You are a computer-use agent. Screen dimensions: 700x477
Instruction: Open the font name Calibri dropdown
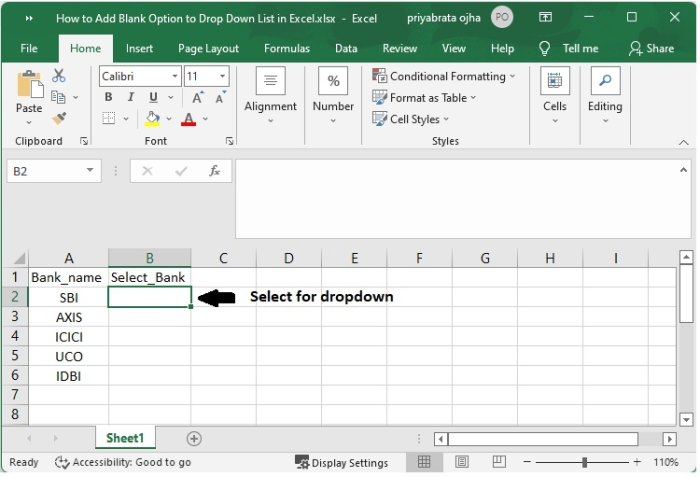coord(175,76)
